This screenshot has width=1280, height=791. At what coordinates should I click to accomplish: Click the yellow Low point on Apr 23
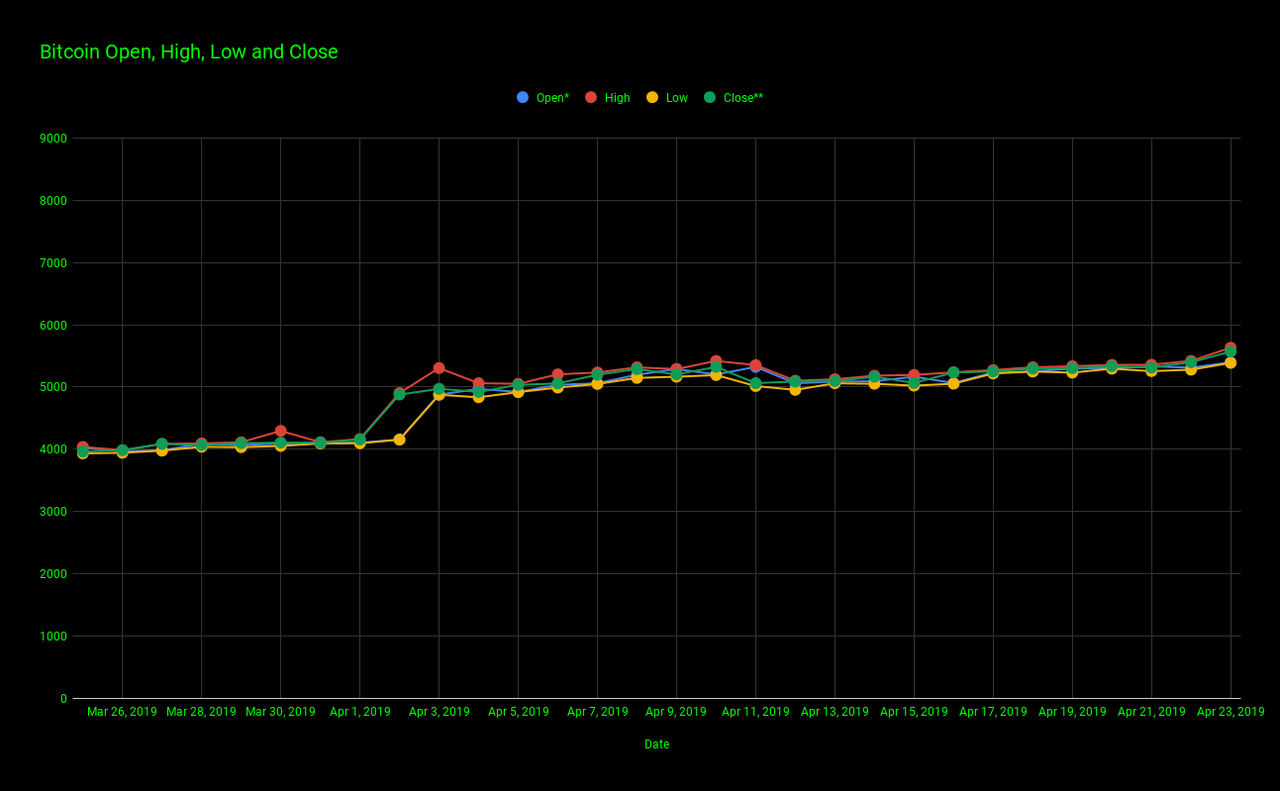[1230, 363]
